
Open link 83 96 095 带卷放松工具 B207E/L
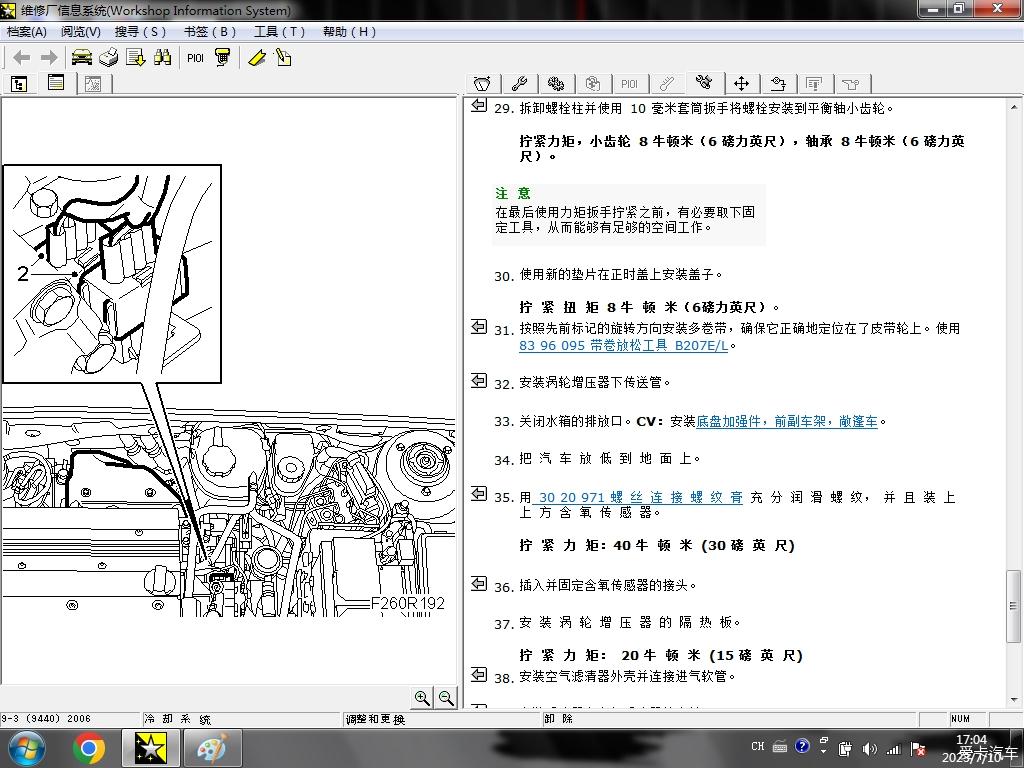click(623, 345)
